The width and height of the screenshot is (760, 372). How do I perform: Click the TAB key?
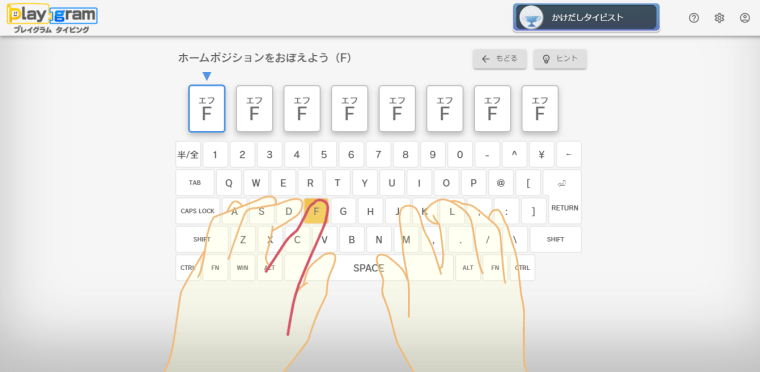click(x=195, y=183)
